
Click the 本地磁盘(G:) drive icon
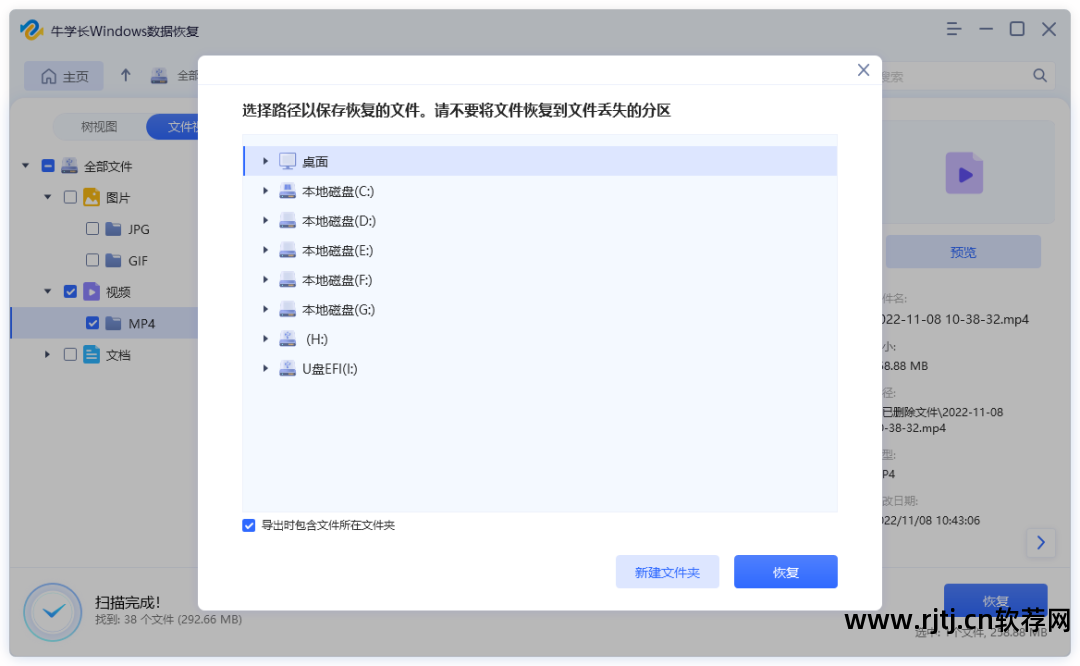(287, 309)
